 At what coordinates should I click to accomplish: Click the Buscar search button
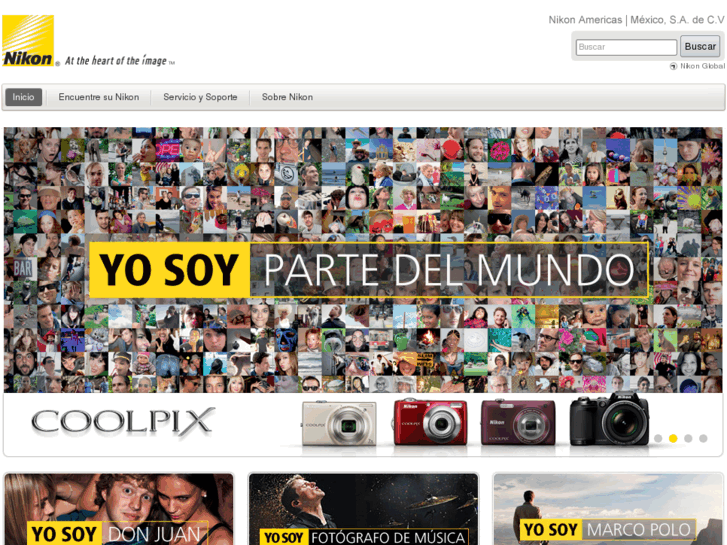pos(700,46)
